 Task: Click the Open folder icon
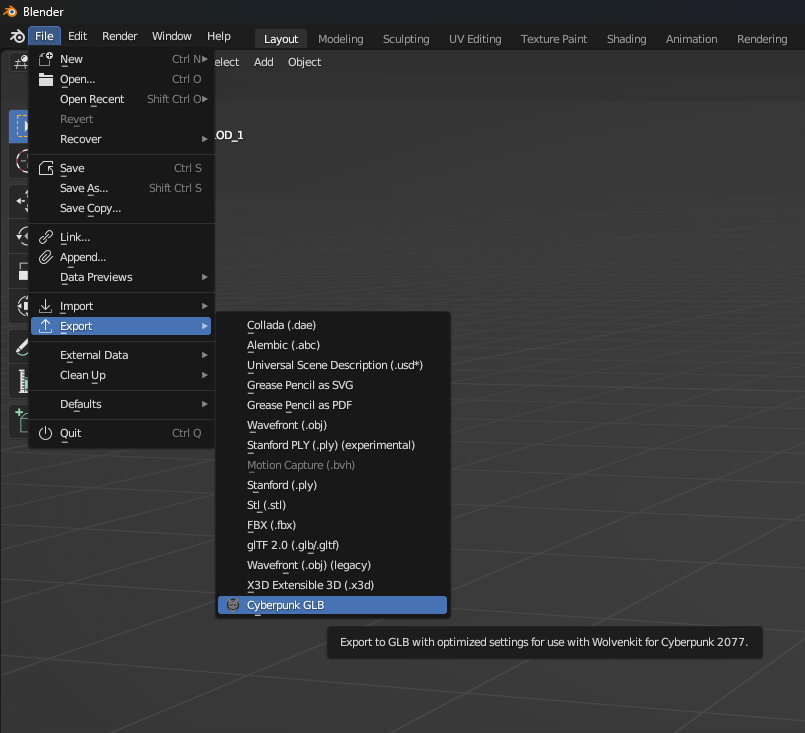[x=45, y=79]
